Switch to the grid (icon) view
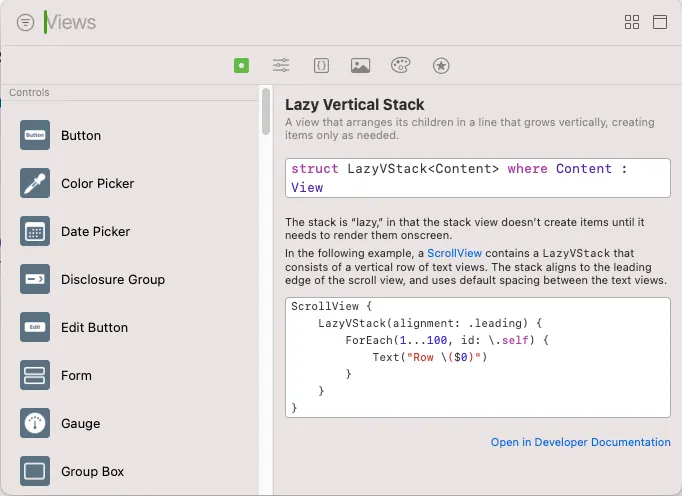The width and height of the screenshot is (682, 496). 632,22
